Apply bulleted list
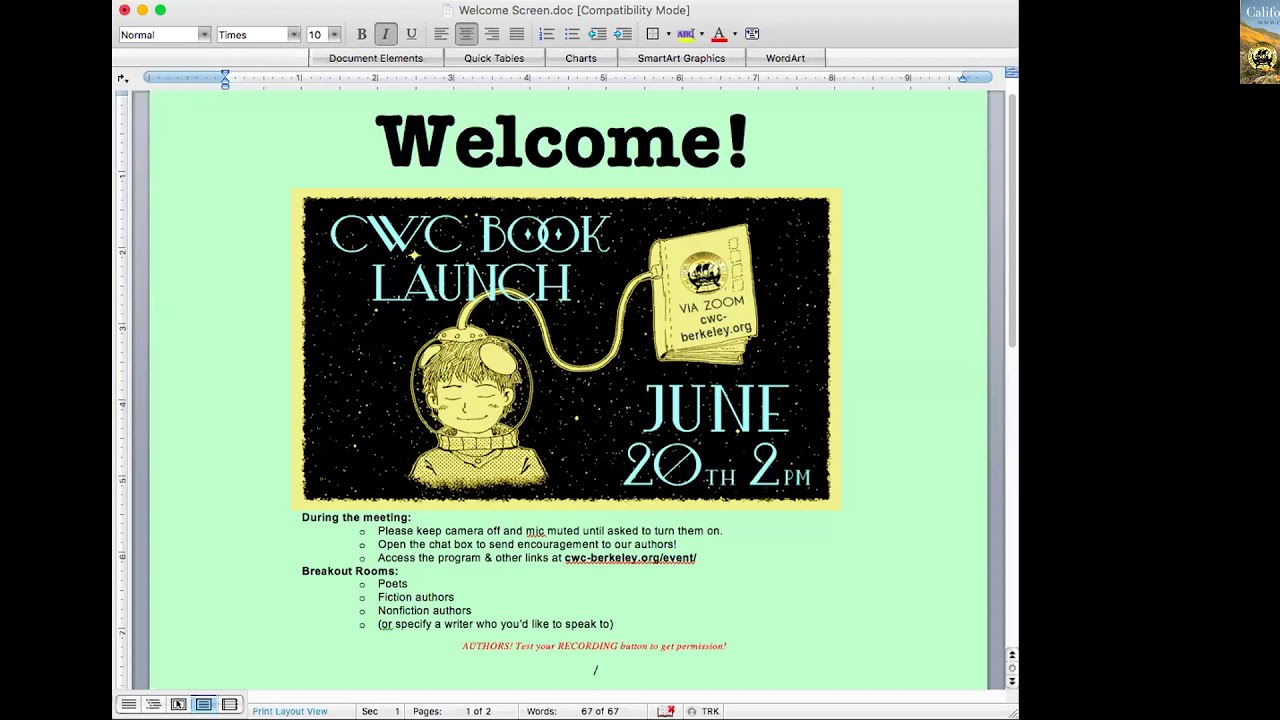 click(572, 34)
